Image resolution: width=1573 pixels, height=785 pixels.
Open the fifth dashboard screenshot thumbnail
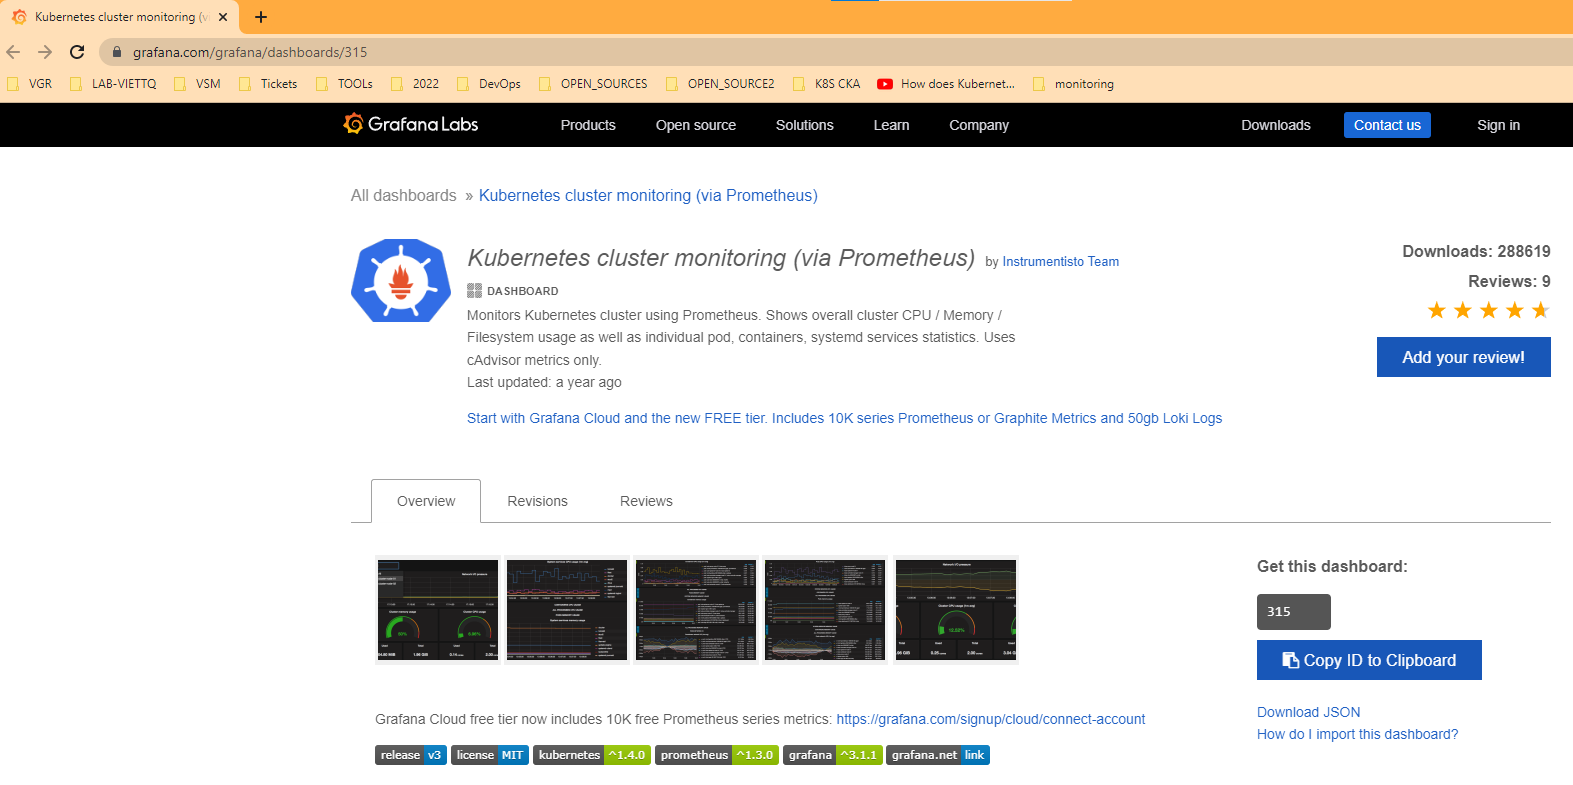pos(955,610)
